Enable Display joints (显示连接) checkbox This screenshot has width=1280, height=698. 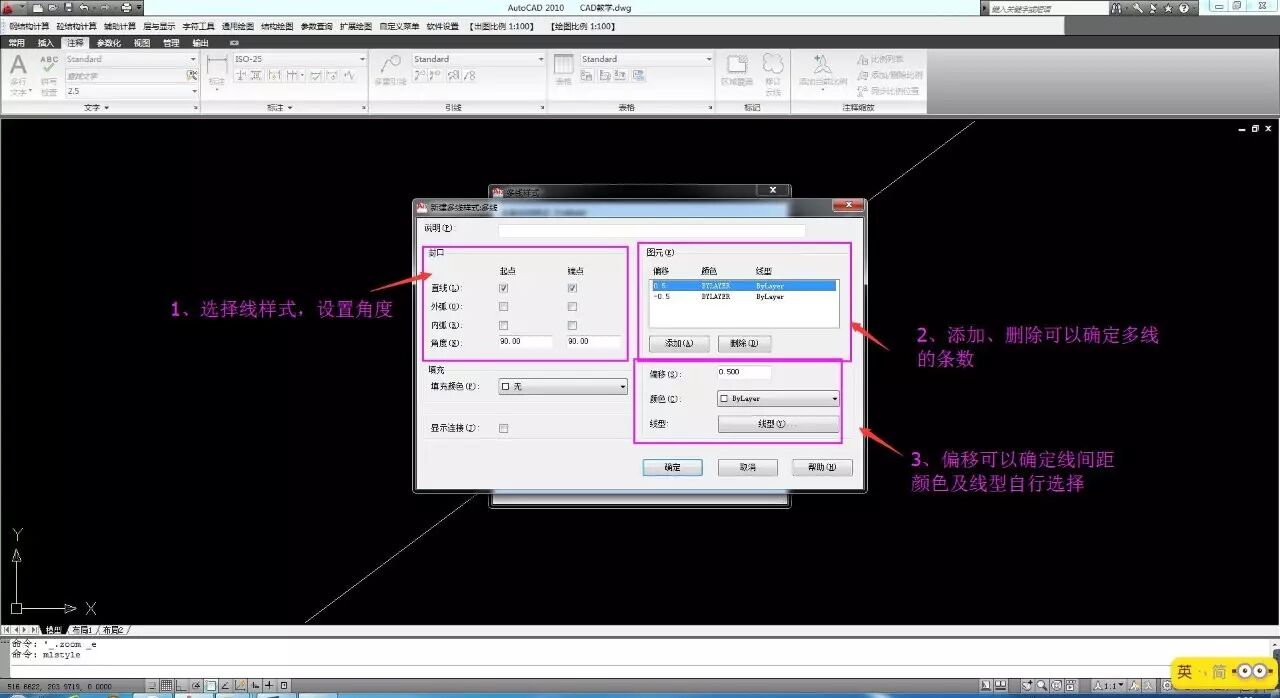503,428
